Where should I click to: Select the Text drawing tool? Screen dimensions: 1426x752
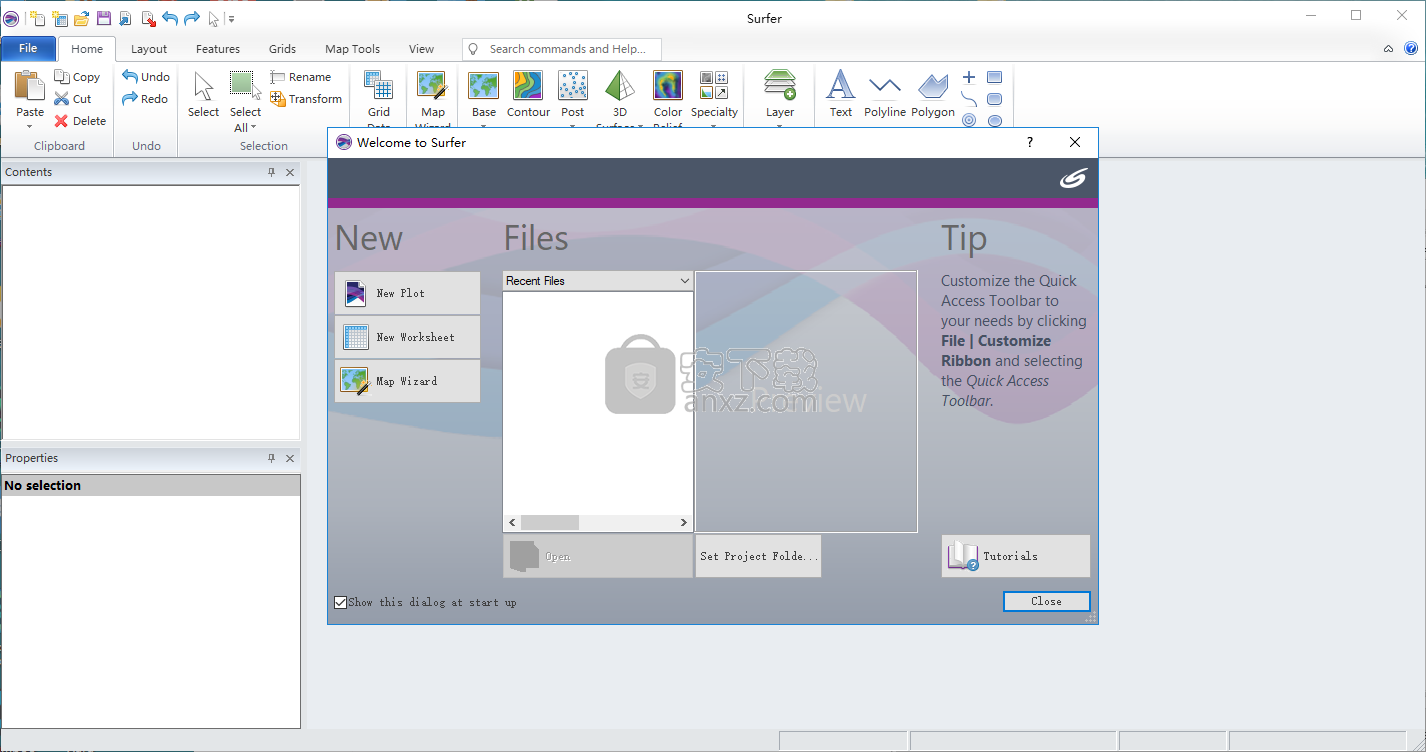click(841, 95)
